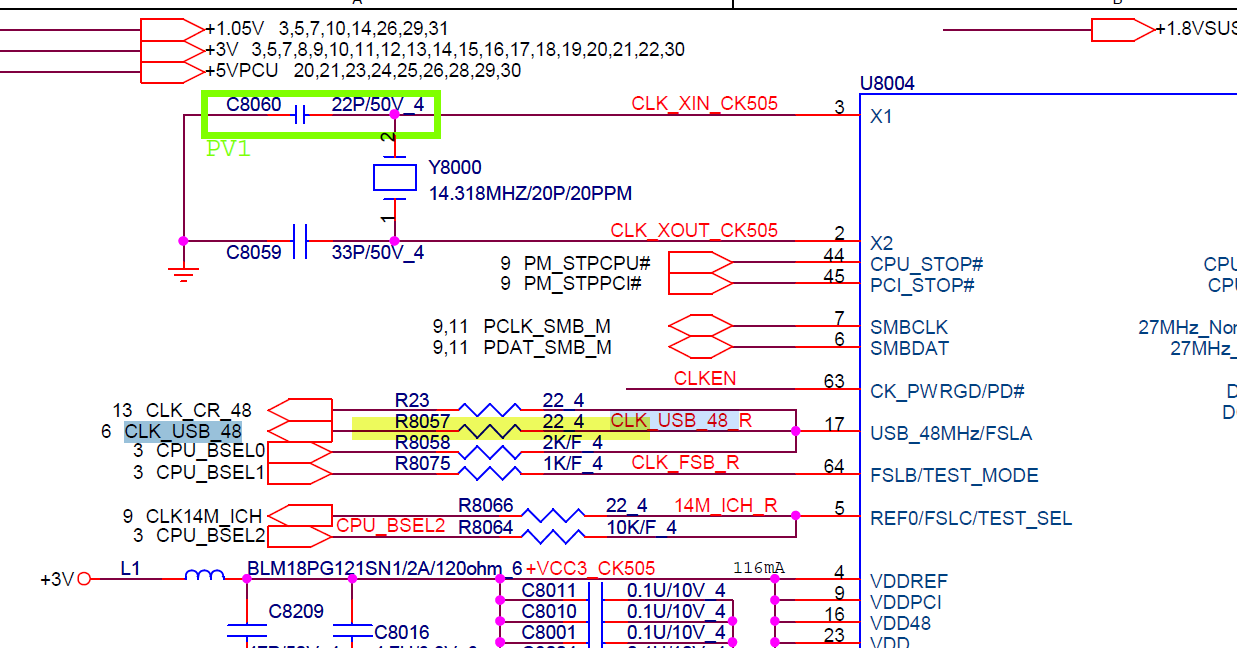Select the U8004 chip reference label
Screen dimensions: 1237x648
[887, 84]
